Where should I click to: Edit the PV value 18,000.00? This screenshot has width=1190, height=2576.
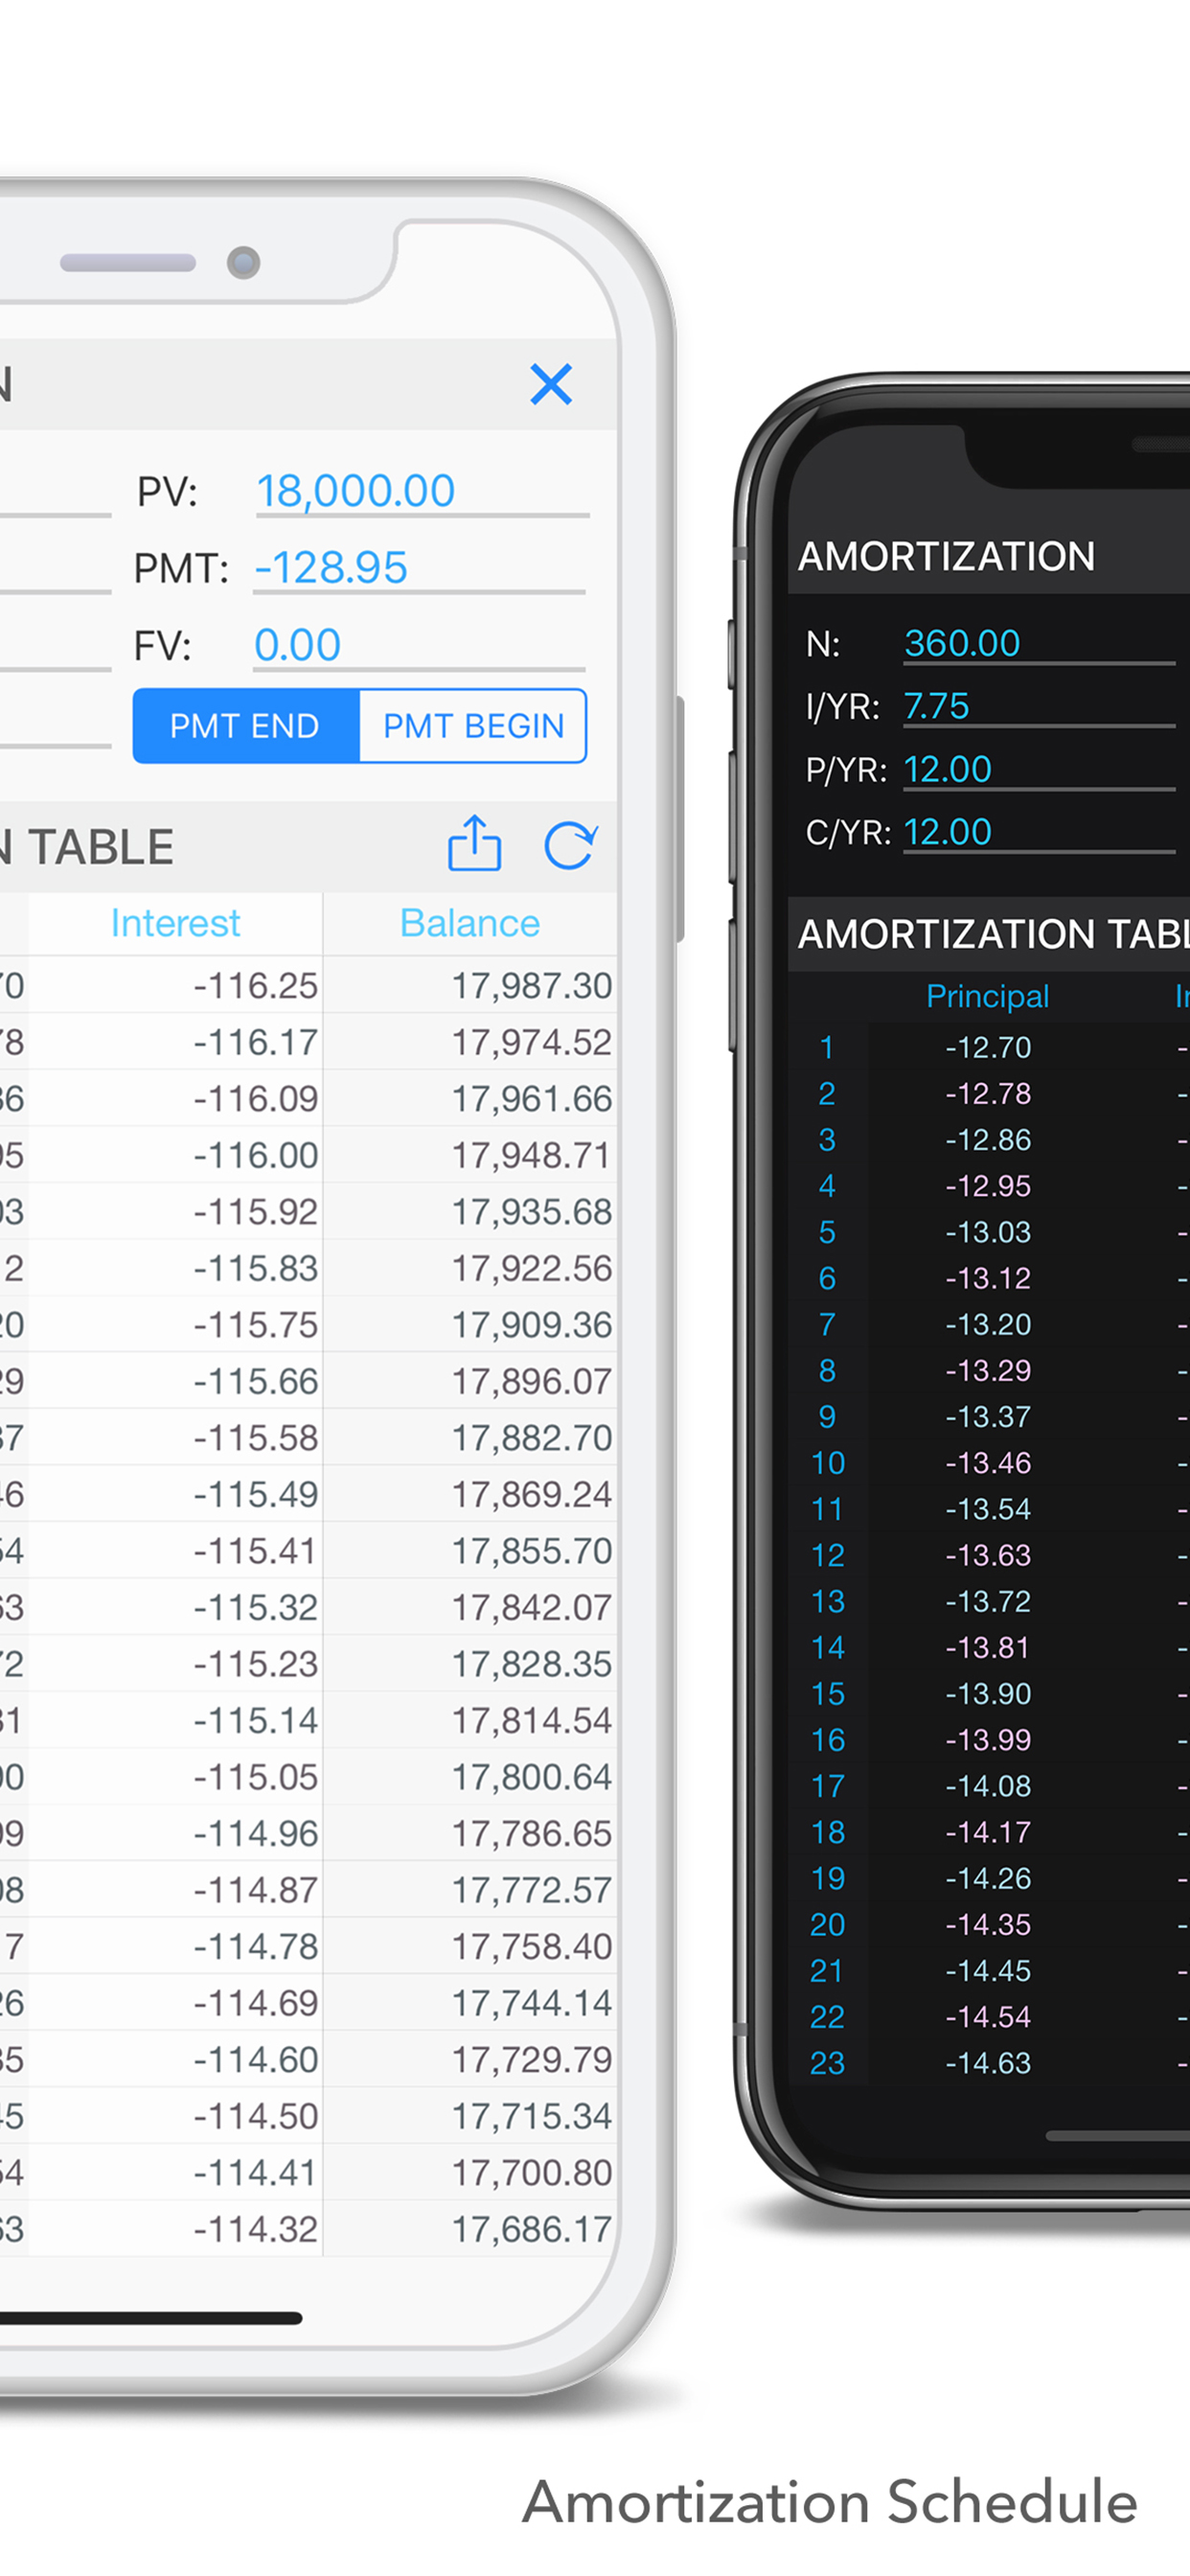pyautogui.click(x=422, y=491)
